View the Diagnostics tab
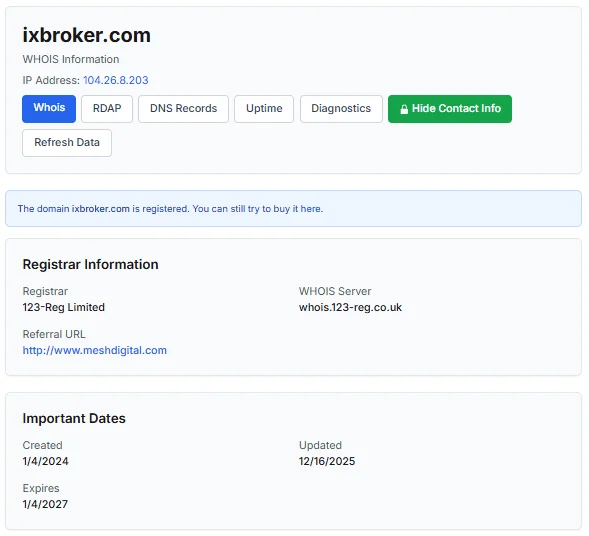Viewport: 589px width, 536px height. pyautogui.click(x=341, y=109)
